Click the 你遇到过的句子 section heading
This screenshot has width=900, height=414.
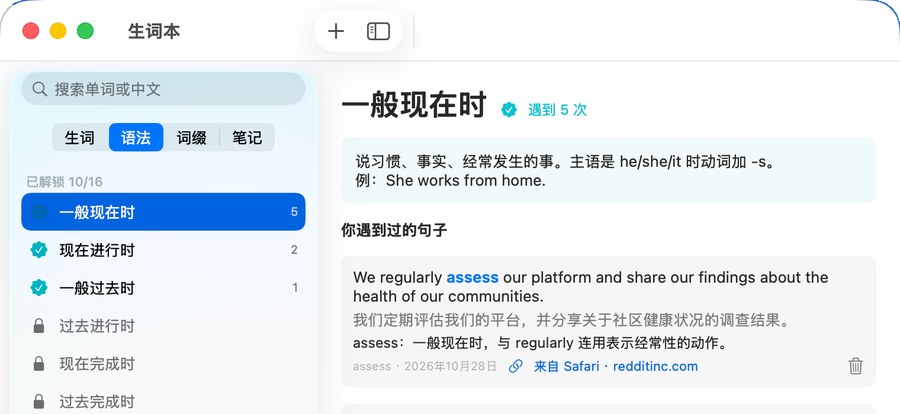tap(394, 231)
